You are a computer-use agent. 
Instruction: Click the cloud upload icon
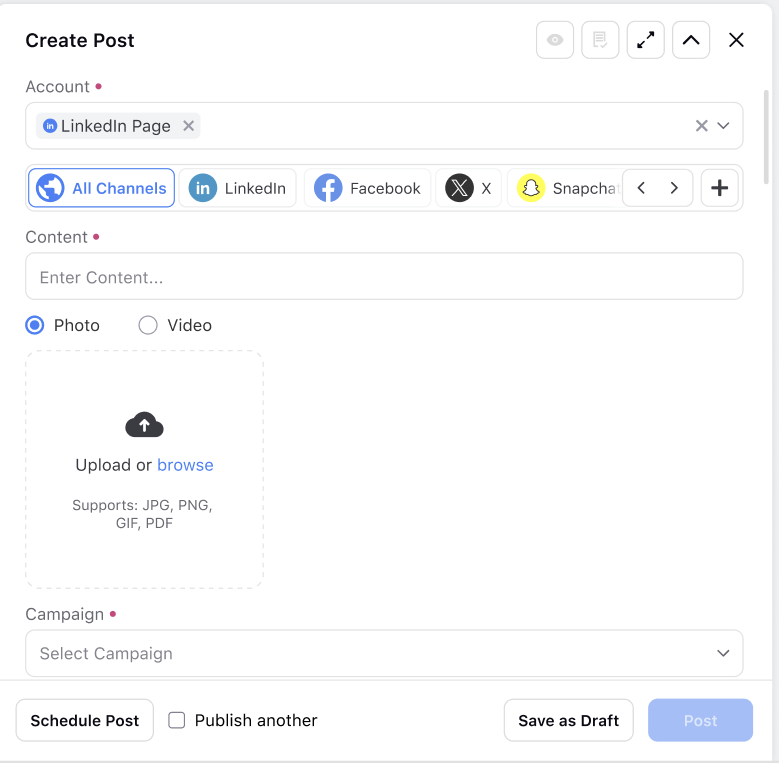(x=144, y=425)
